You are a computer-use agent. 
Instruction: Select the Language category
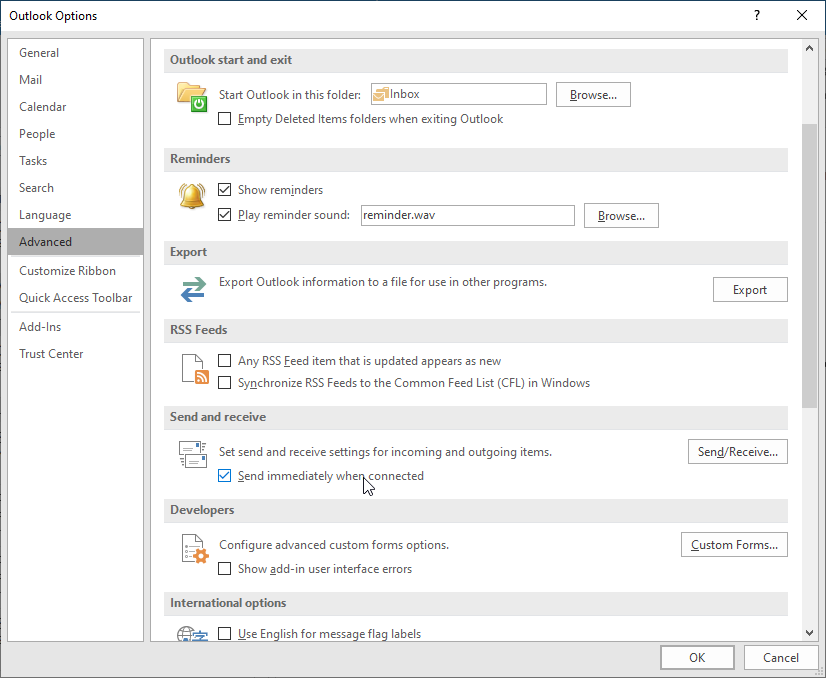tap(75, 215)
